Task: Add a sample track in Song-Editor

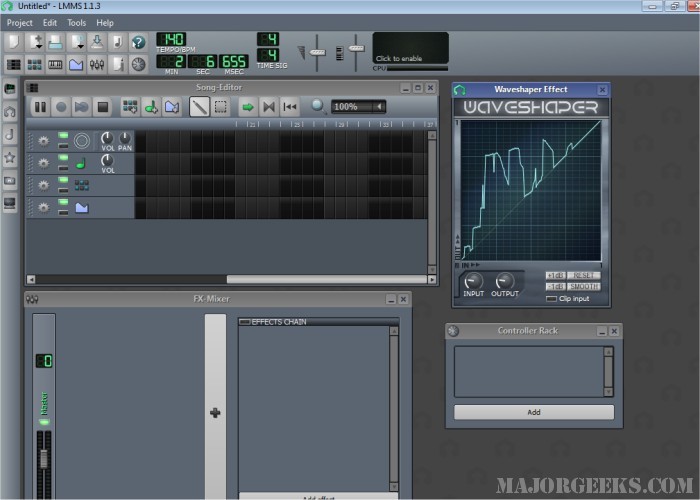Action: pos(151,107)
